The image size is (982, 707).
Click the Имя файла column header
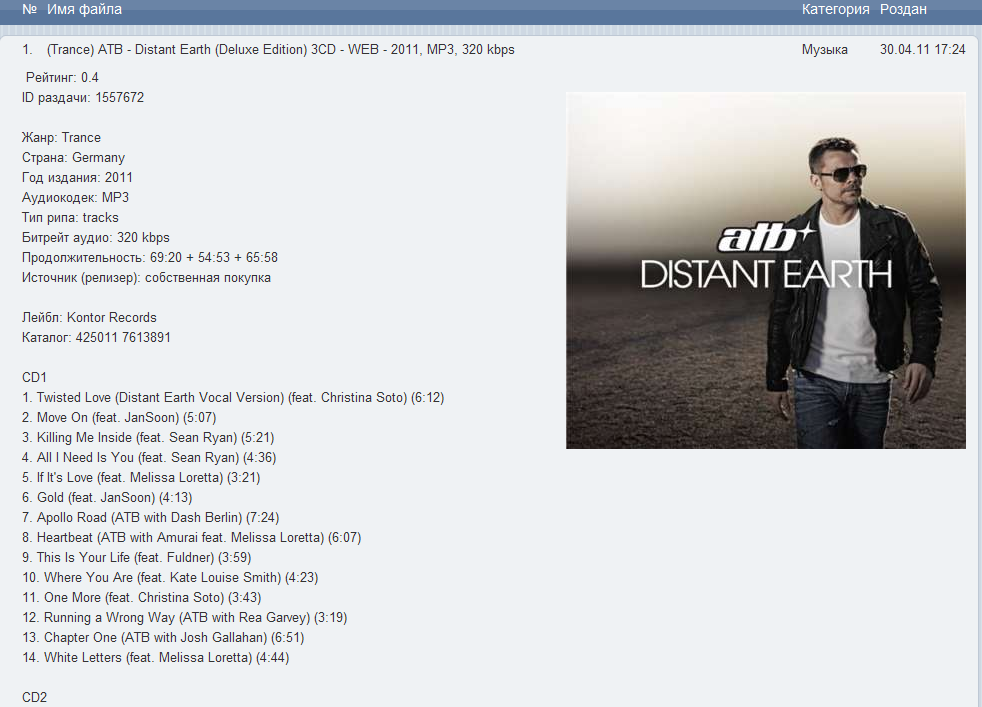tap(84, 9)
